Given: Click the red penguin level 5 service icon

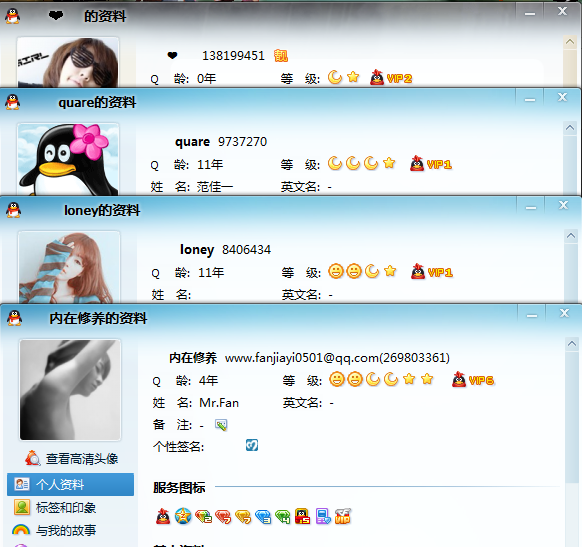Looking at the screenshot, I should [303, 516].
